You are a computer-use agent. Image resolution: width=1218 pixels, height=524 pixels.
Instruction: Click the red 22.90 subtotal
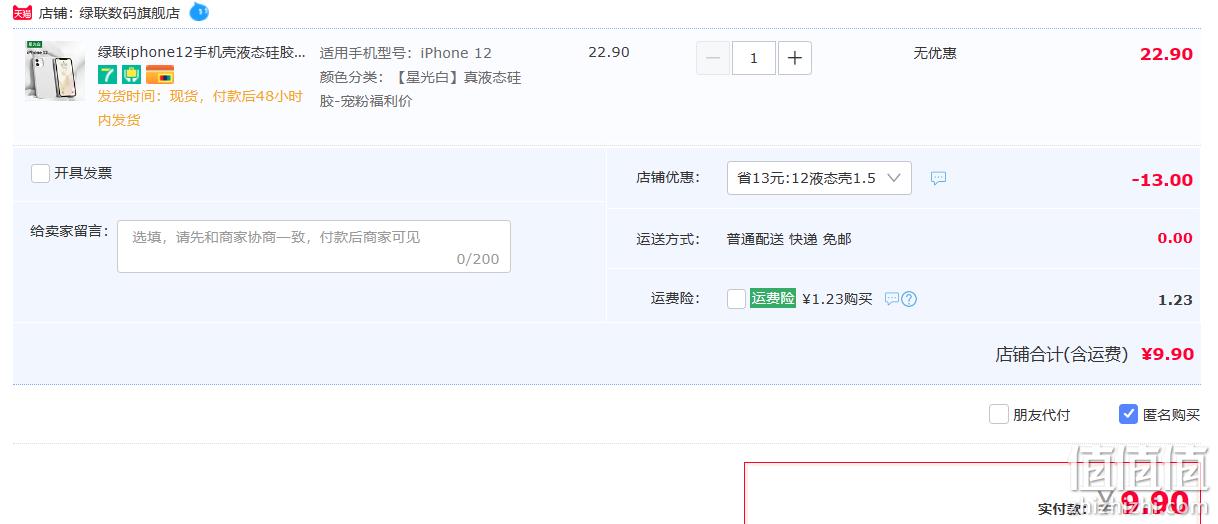pos(1166,54)
